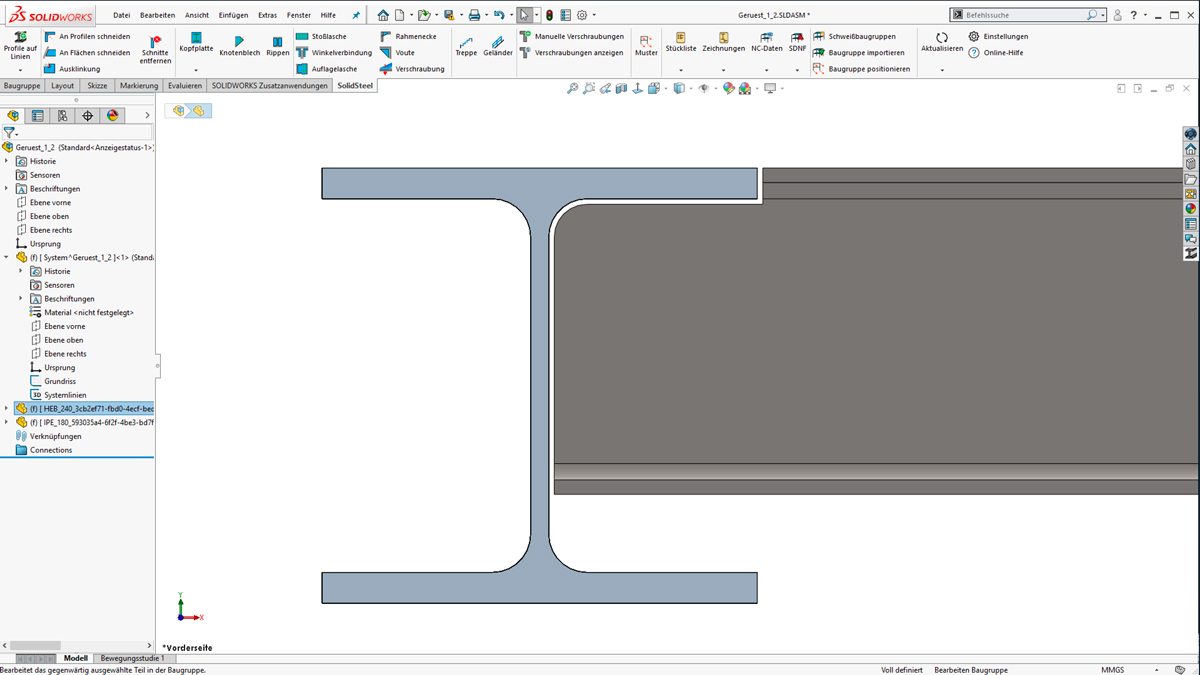
Task: Select the Knotenblech tool
Action: click(x=239, y=41)
